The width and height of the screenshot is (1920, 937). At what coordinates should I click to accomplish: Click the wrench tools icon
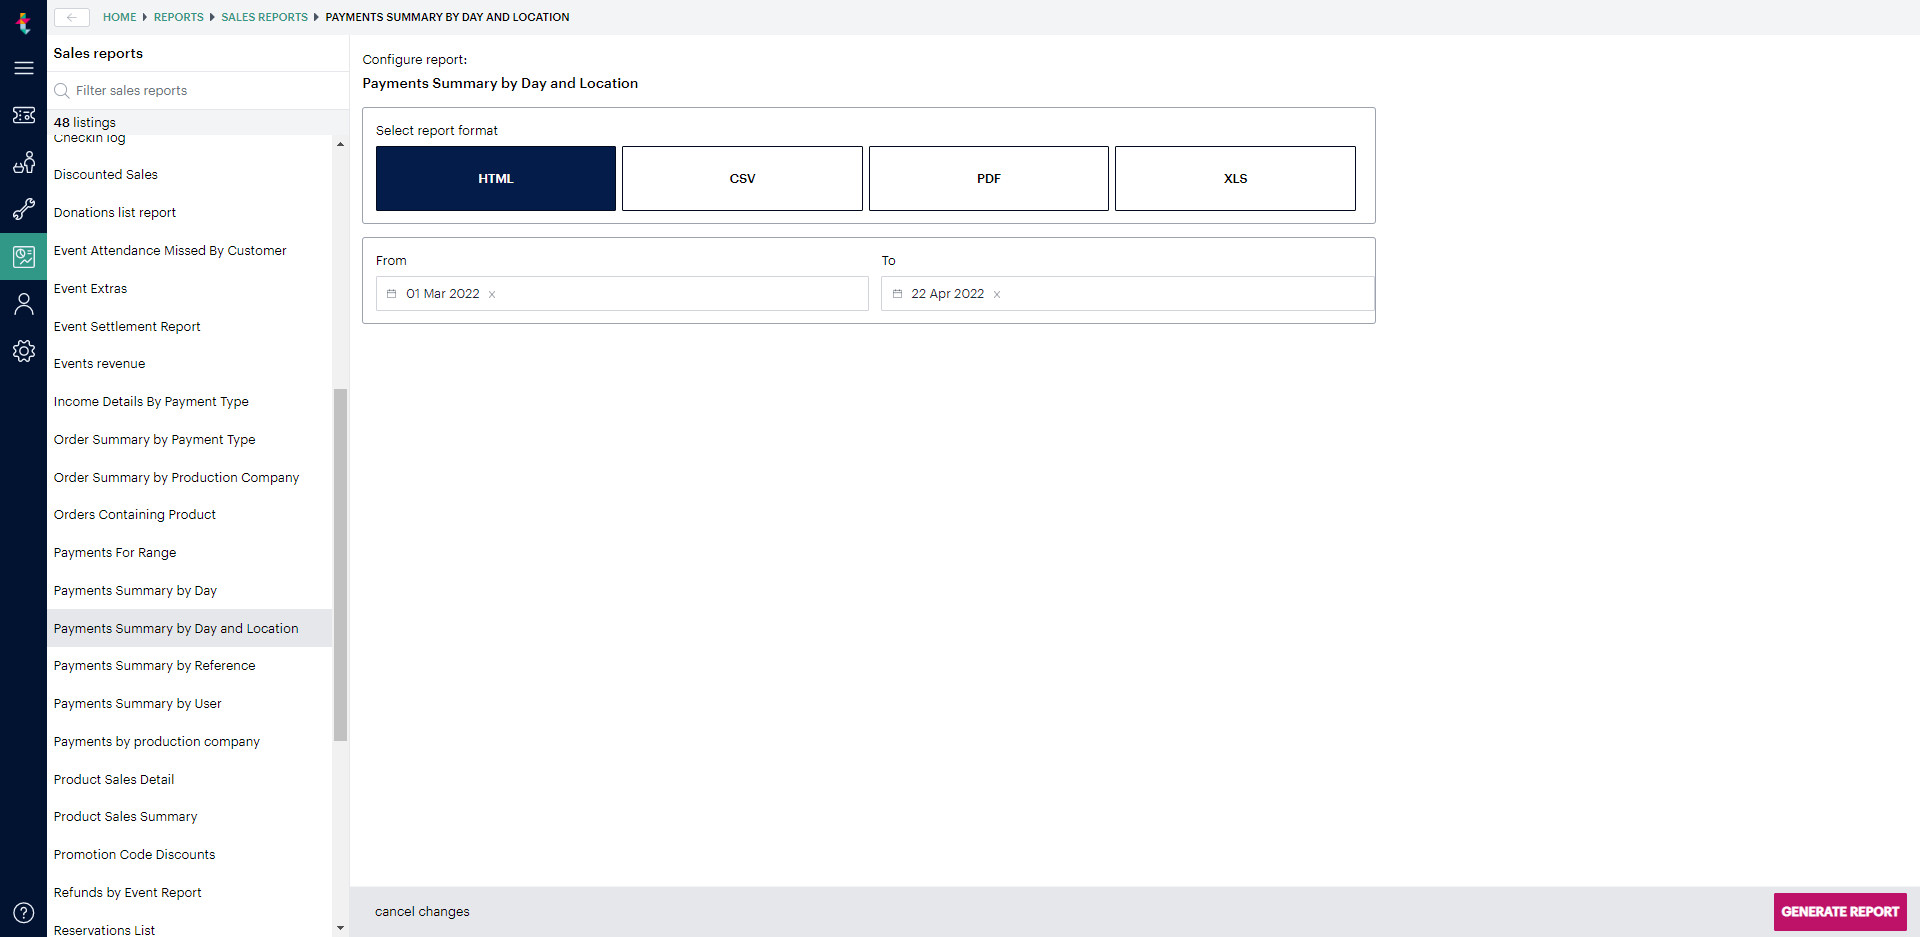point(24,210)
